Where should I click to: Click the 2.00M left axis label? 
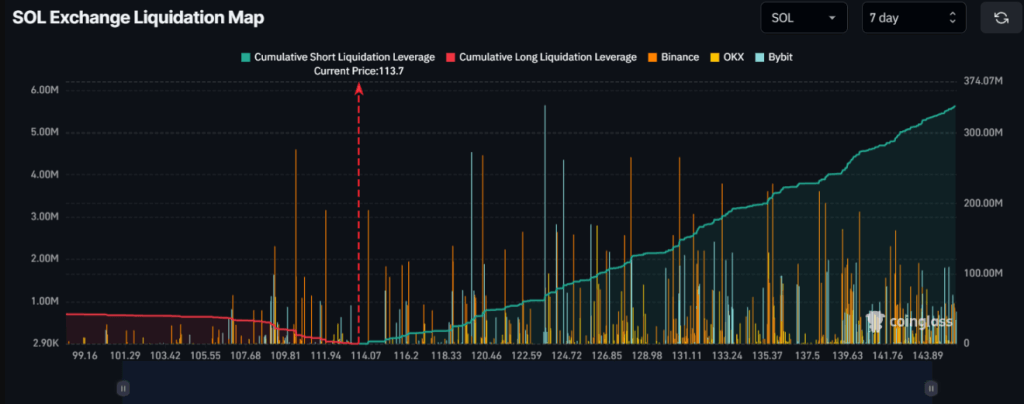[x=44, y=259]
